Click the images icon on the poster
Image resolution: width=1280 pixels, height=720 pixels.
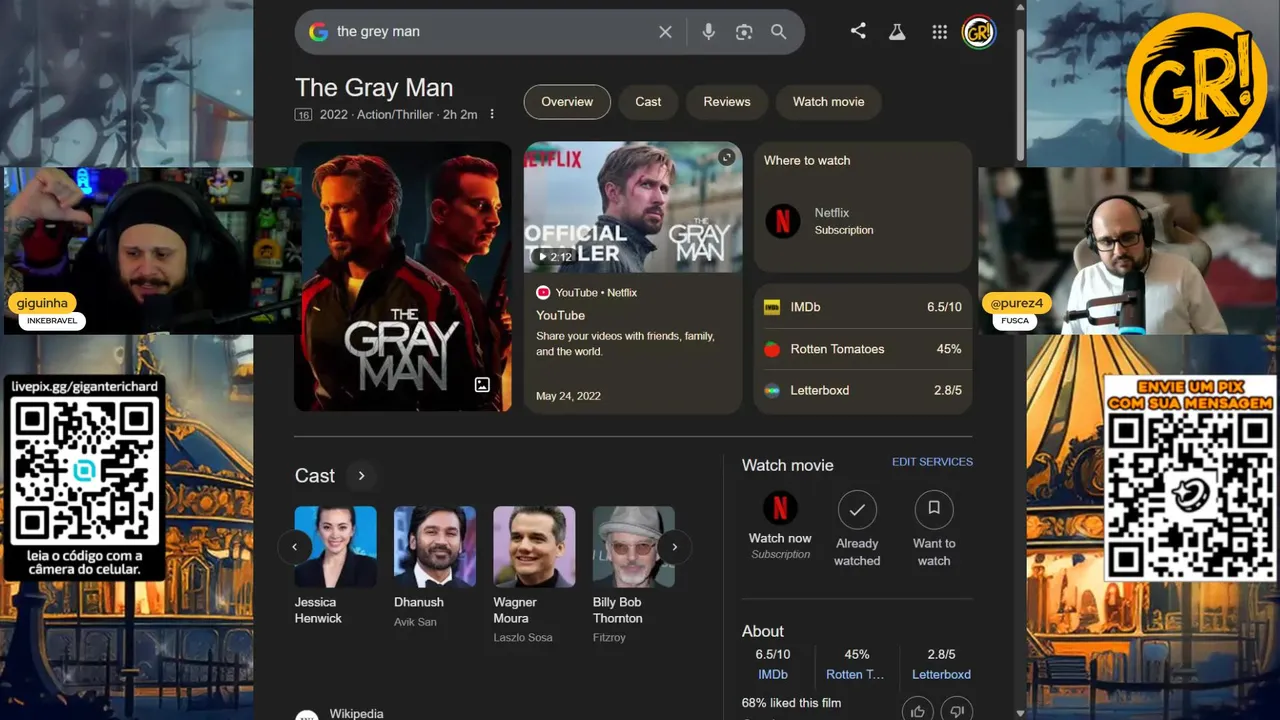click(482, 385)
